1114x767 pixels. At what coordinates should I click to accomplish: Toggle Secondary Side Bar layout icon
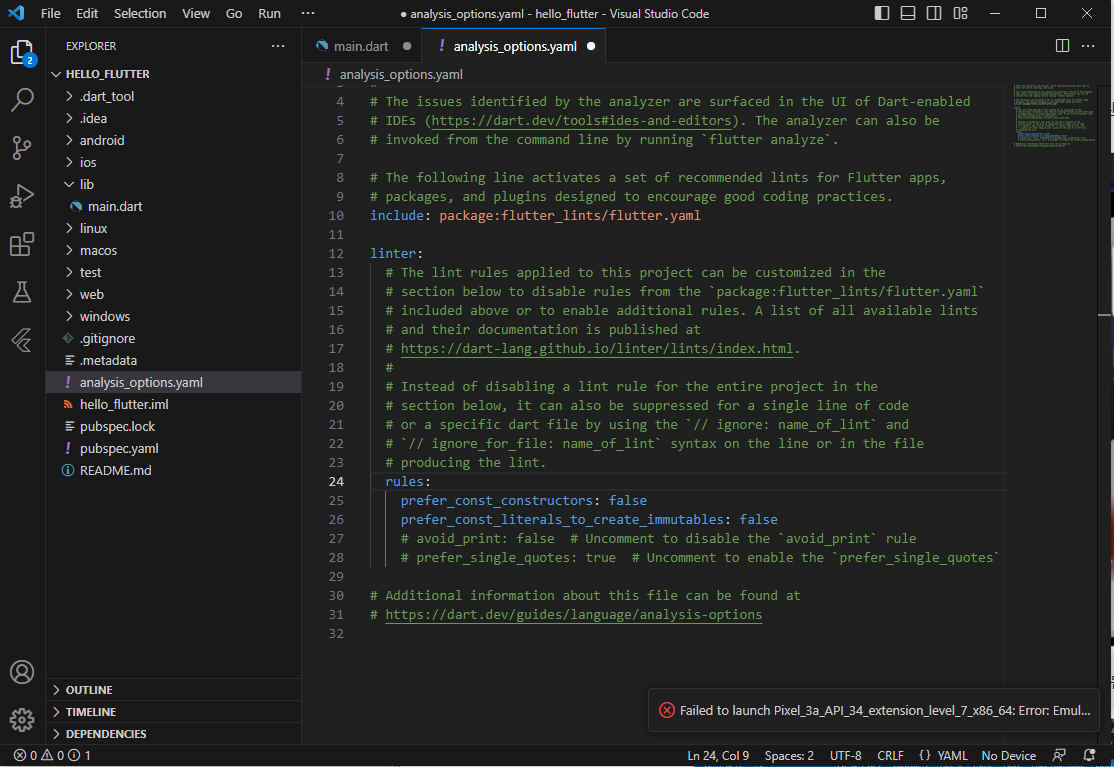pyautogui.click(x=934, y=13)
